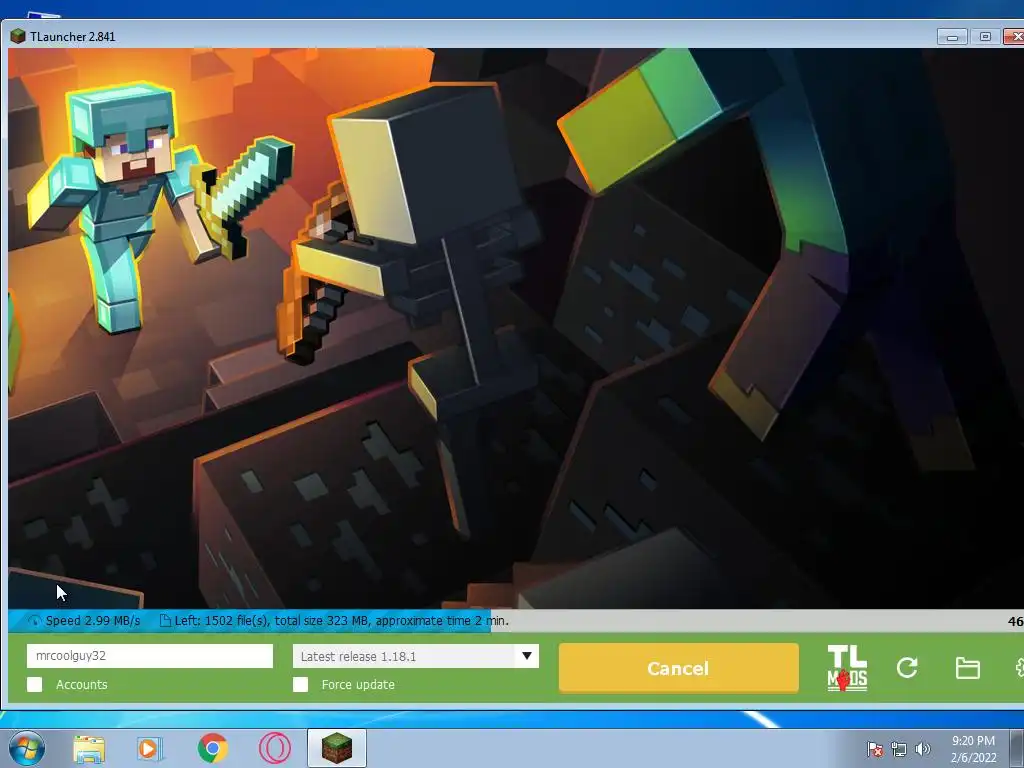This screenshot has height=768, width=1024.
Task: Click the Action Center flag tray icon
Action: [874, 749]
